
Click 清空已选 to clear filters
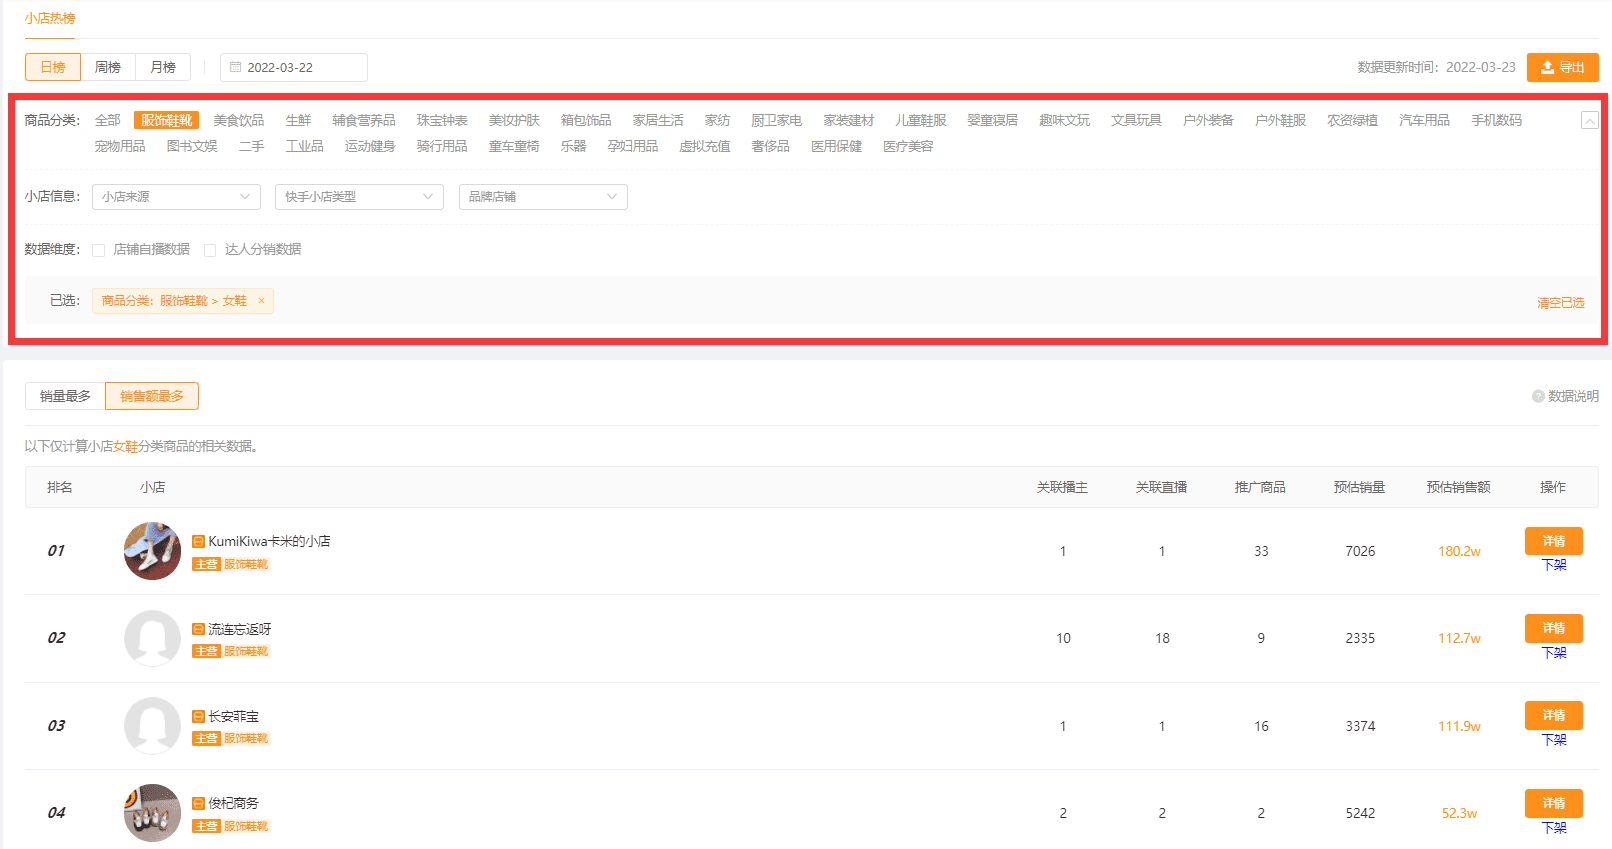(x=1561, y=303)
